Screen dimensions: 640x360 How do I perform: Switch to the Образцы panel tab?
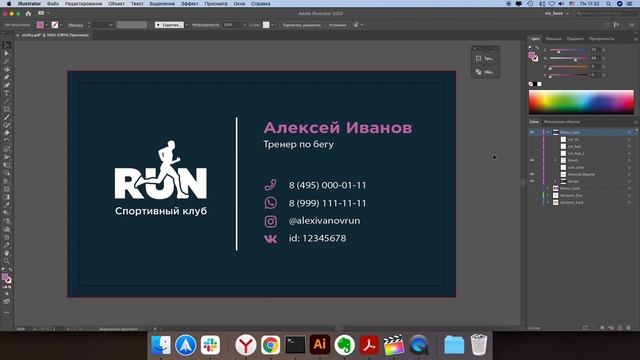(553, 39)
